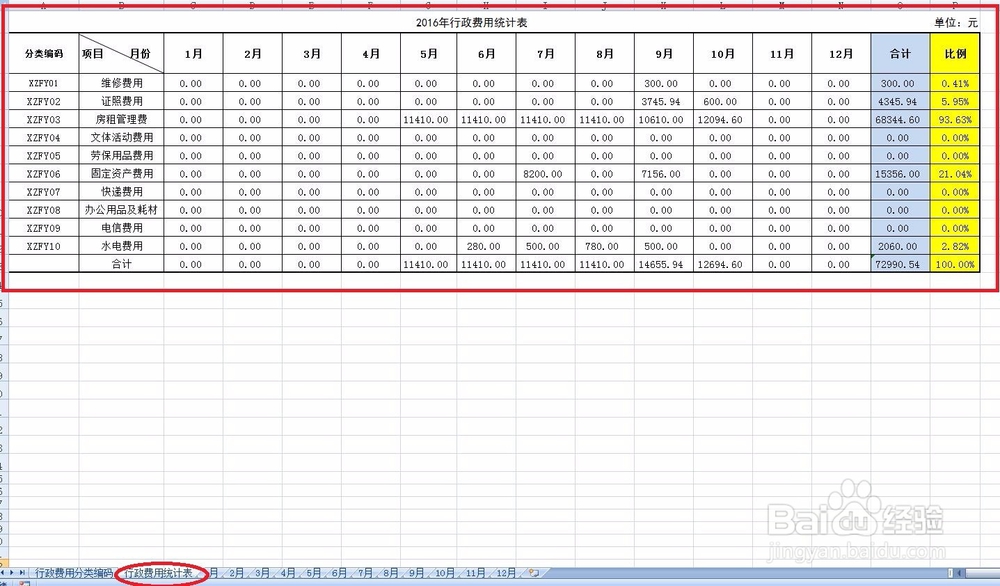This screenshot has width=1000, height=586.
Task: Click the last sheet navigation arrow
Action: pyautogui.click(x=22, y=573)
